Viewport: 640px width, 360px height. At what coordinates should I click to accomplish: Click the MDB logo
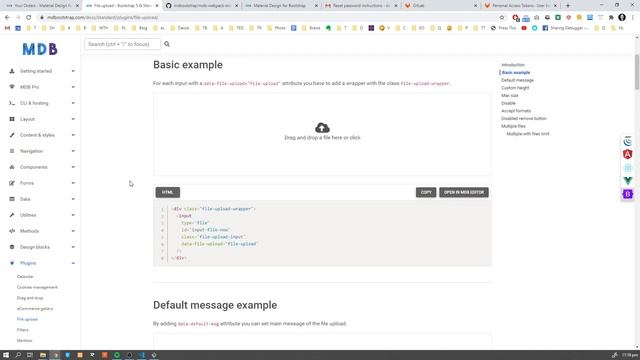(x=40, y=49)
